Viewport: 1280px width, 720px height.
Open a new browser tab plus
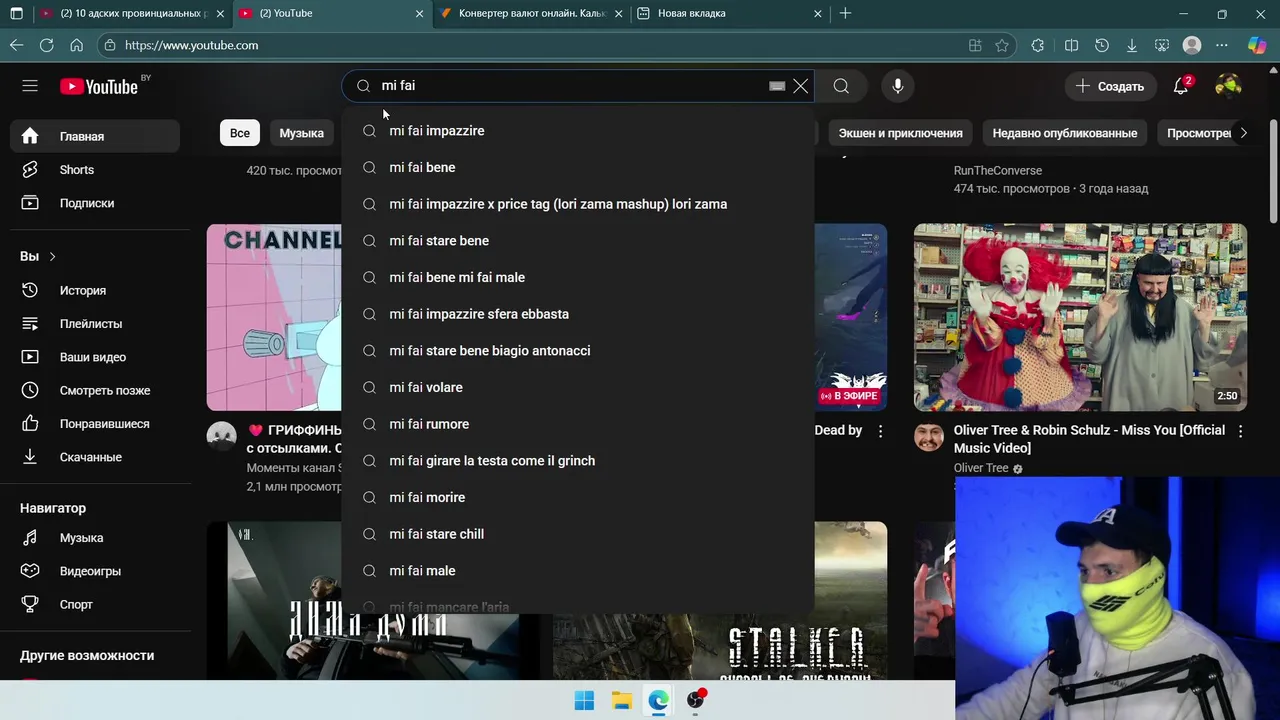point(845,13)
